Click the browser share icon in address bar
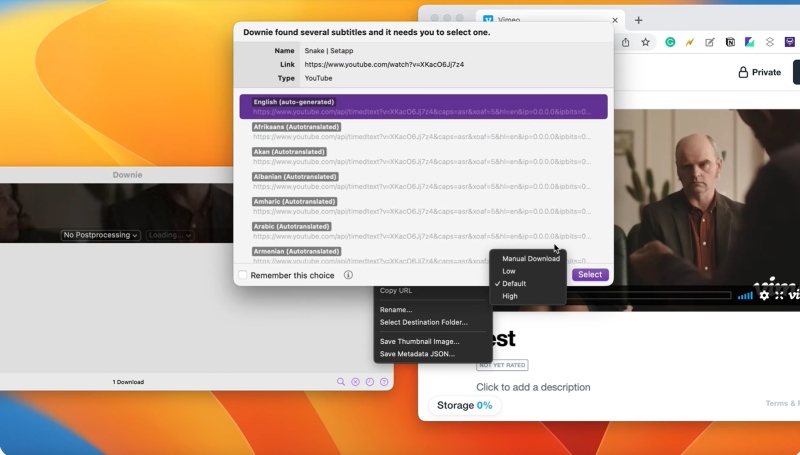The image size is (800, 455). (626, 42)
